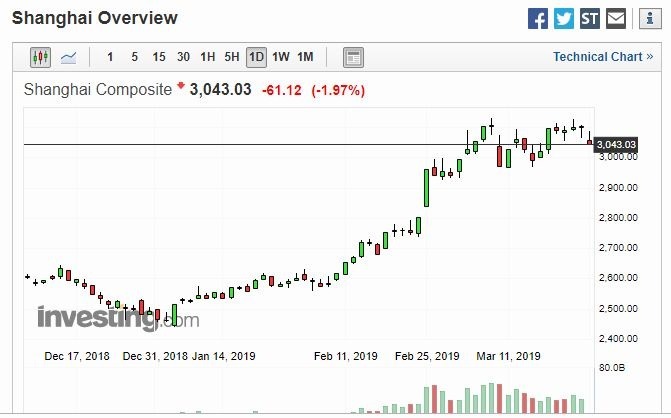Click the Feb 11, 2019 date label
This screenshot has height=418, width=671.
click(x=346, y=356)
